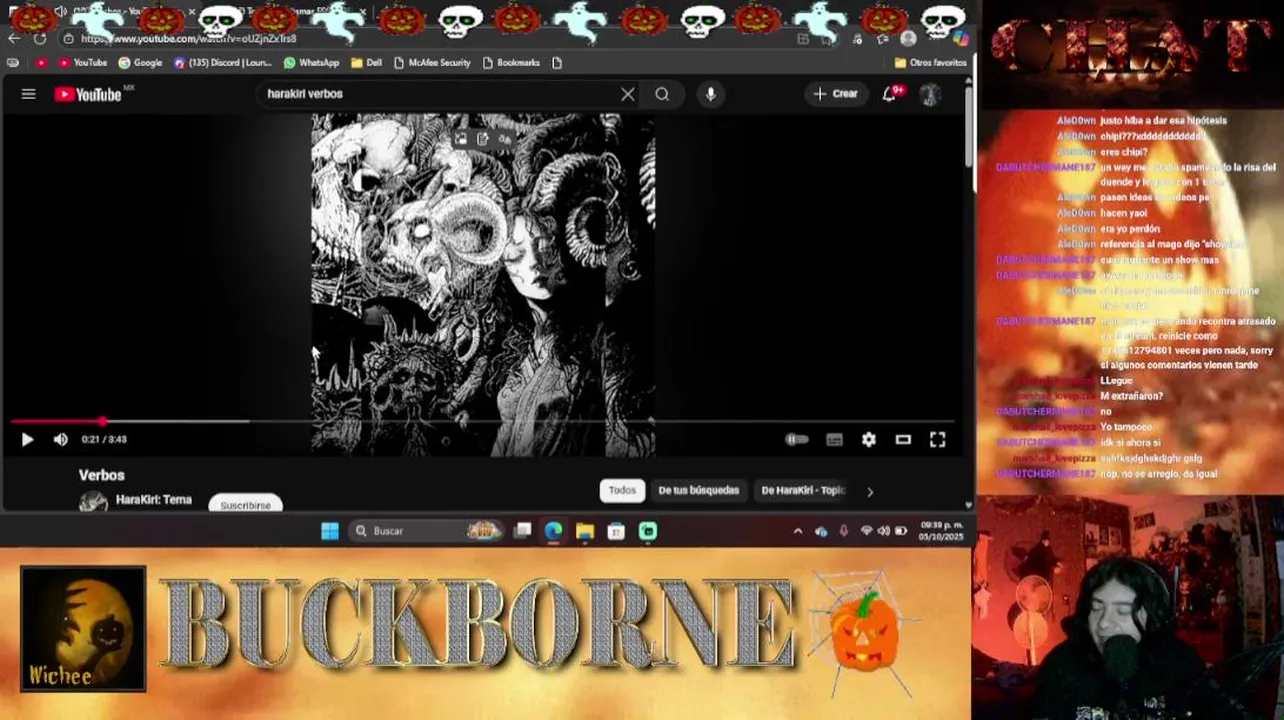
Task: Click the video time 0:21 / 3:43
Action: pos(104,439)
